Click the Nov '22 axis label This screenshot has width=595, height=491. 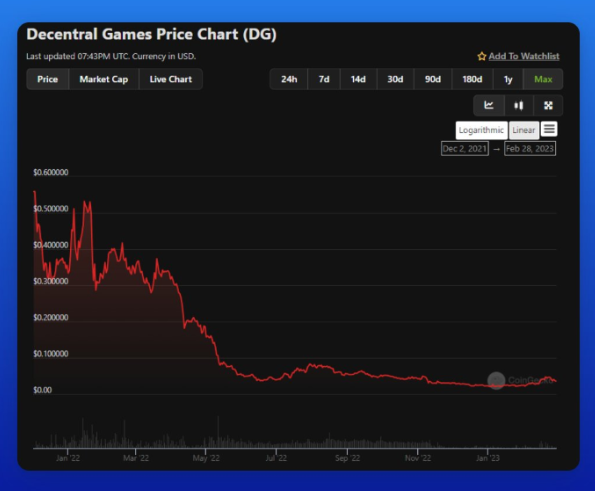click(418, 458)
